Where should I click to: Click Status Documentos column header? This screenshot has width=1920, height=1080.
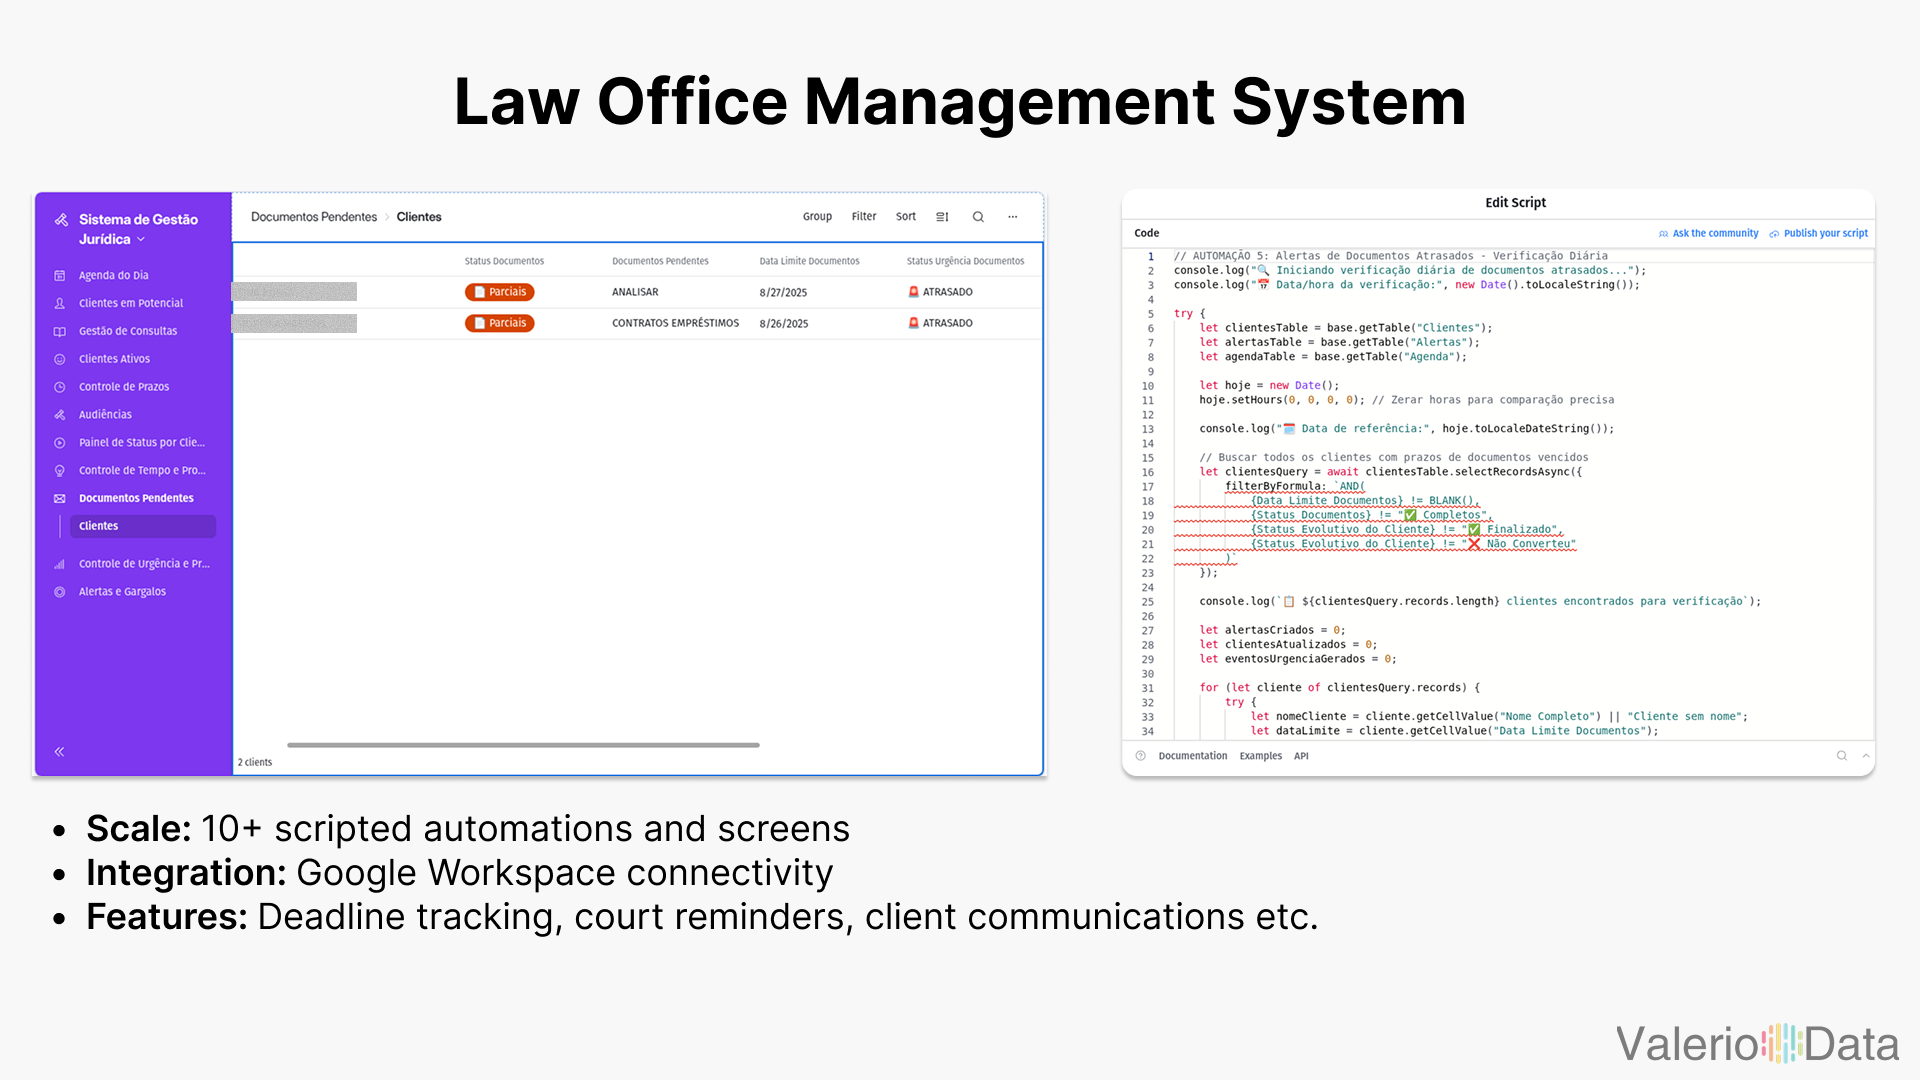(x=504, y=261)
